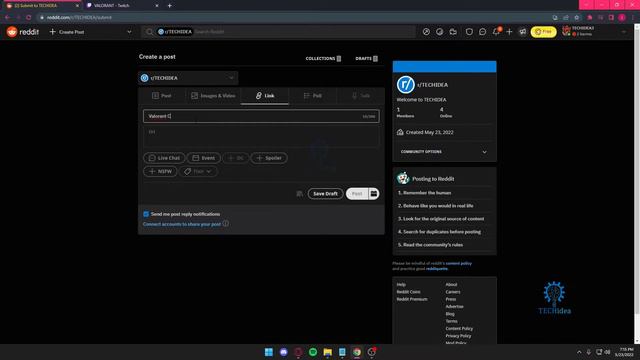This screenshot has height=360, width=640.
Task: Open the r/TECHIDEA community chooser dropdown
Action: tap(188, 78)
